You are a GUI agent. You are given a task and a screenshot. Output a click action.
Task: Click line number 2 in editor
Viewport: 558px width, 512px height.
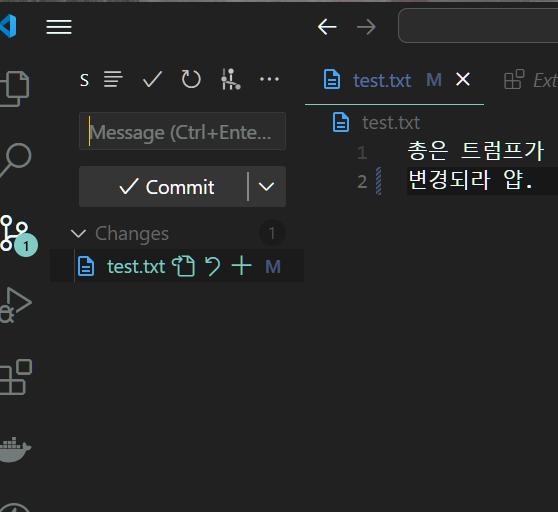(362, 181)
